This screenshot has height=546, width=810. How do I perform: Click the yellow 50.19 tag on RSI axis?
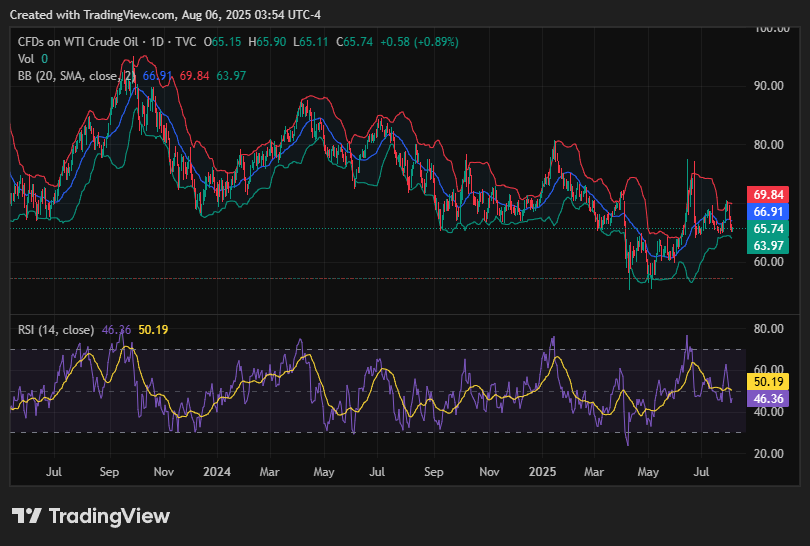pyautogui.click(x=768, y=382)
